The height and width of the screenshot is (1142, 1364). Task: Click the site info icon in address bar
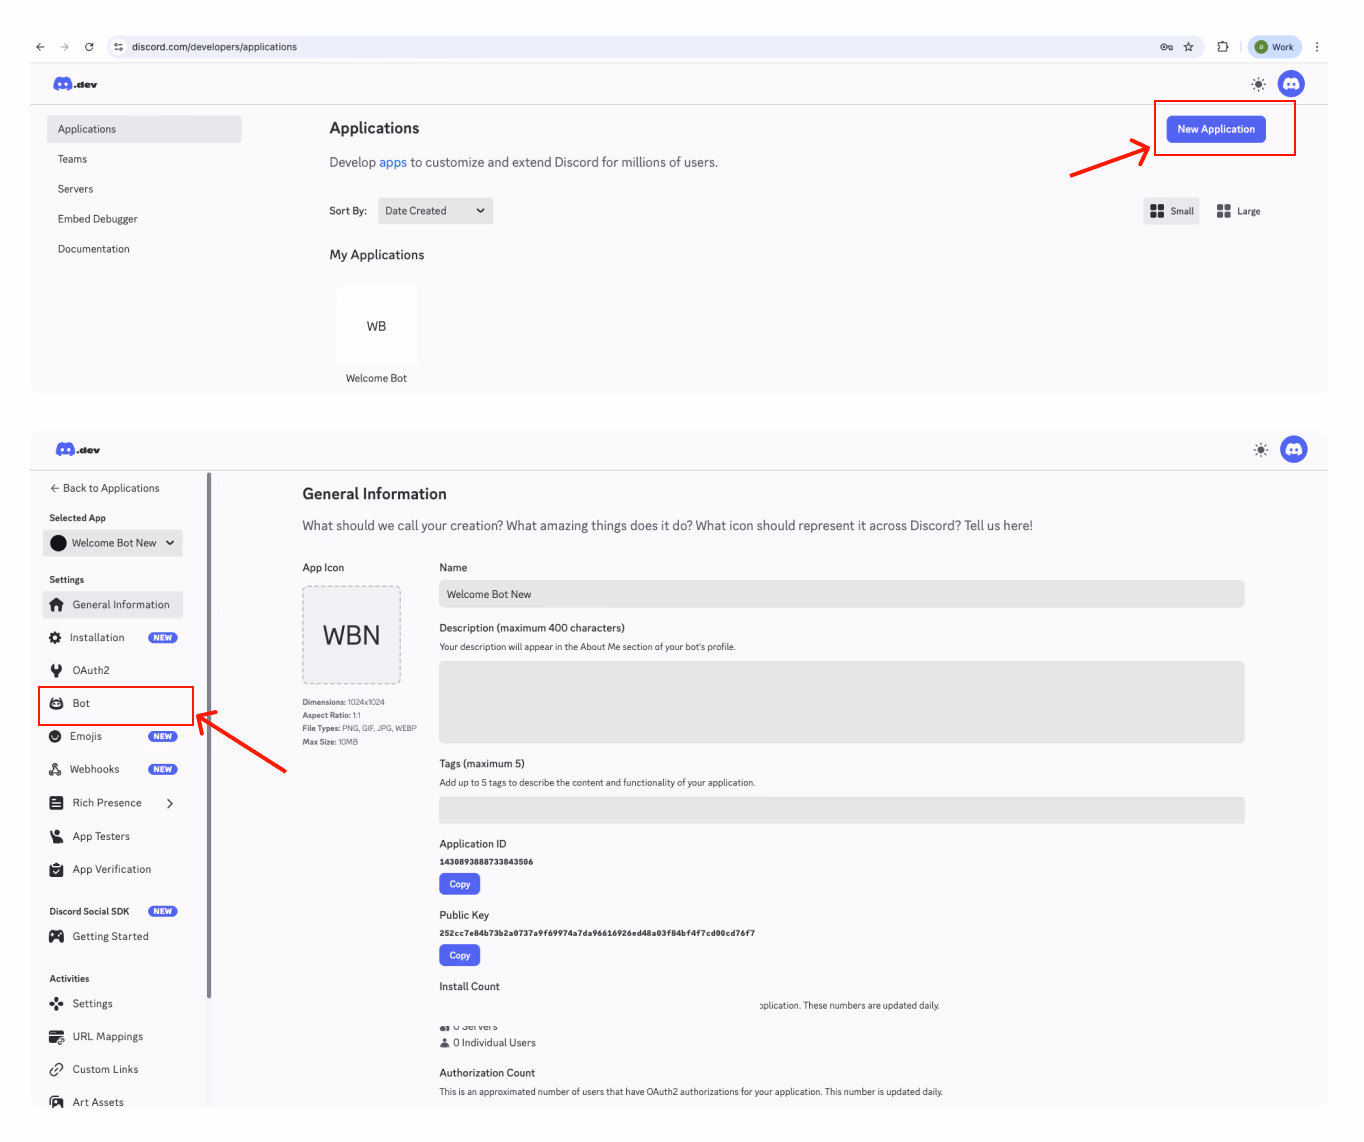click(118, 47)
